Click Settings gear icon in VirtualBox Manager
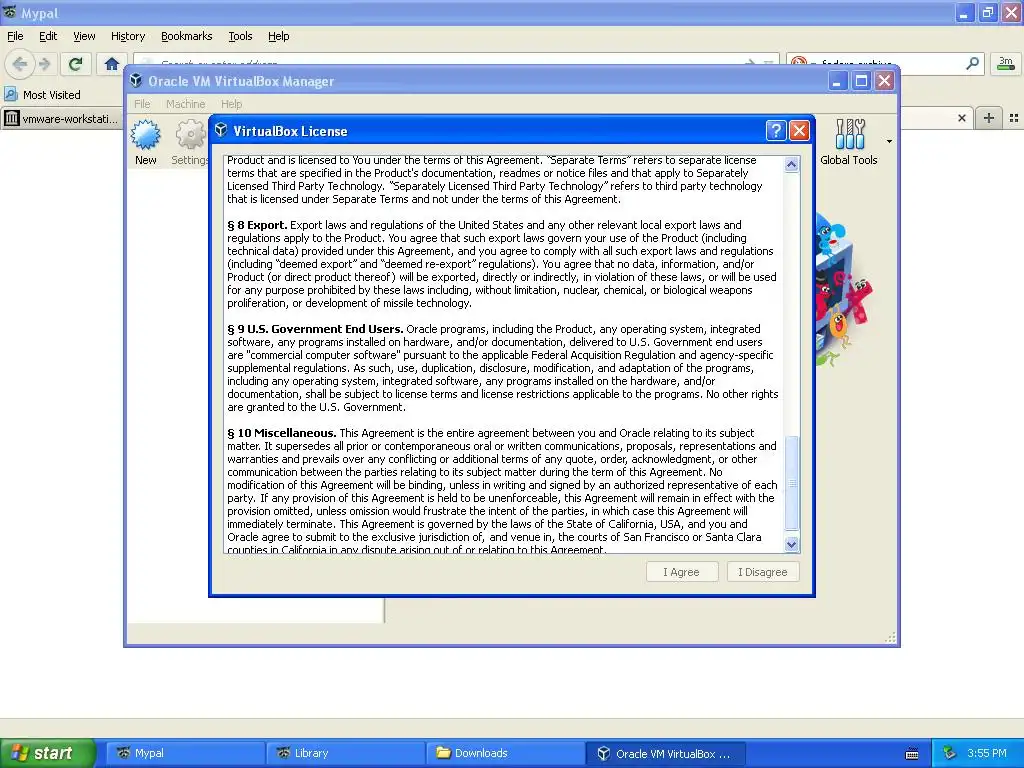 click(x=190, y=142)
